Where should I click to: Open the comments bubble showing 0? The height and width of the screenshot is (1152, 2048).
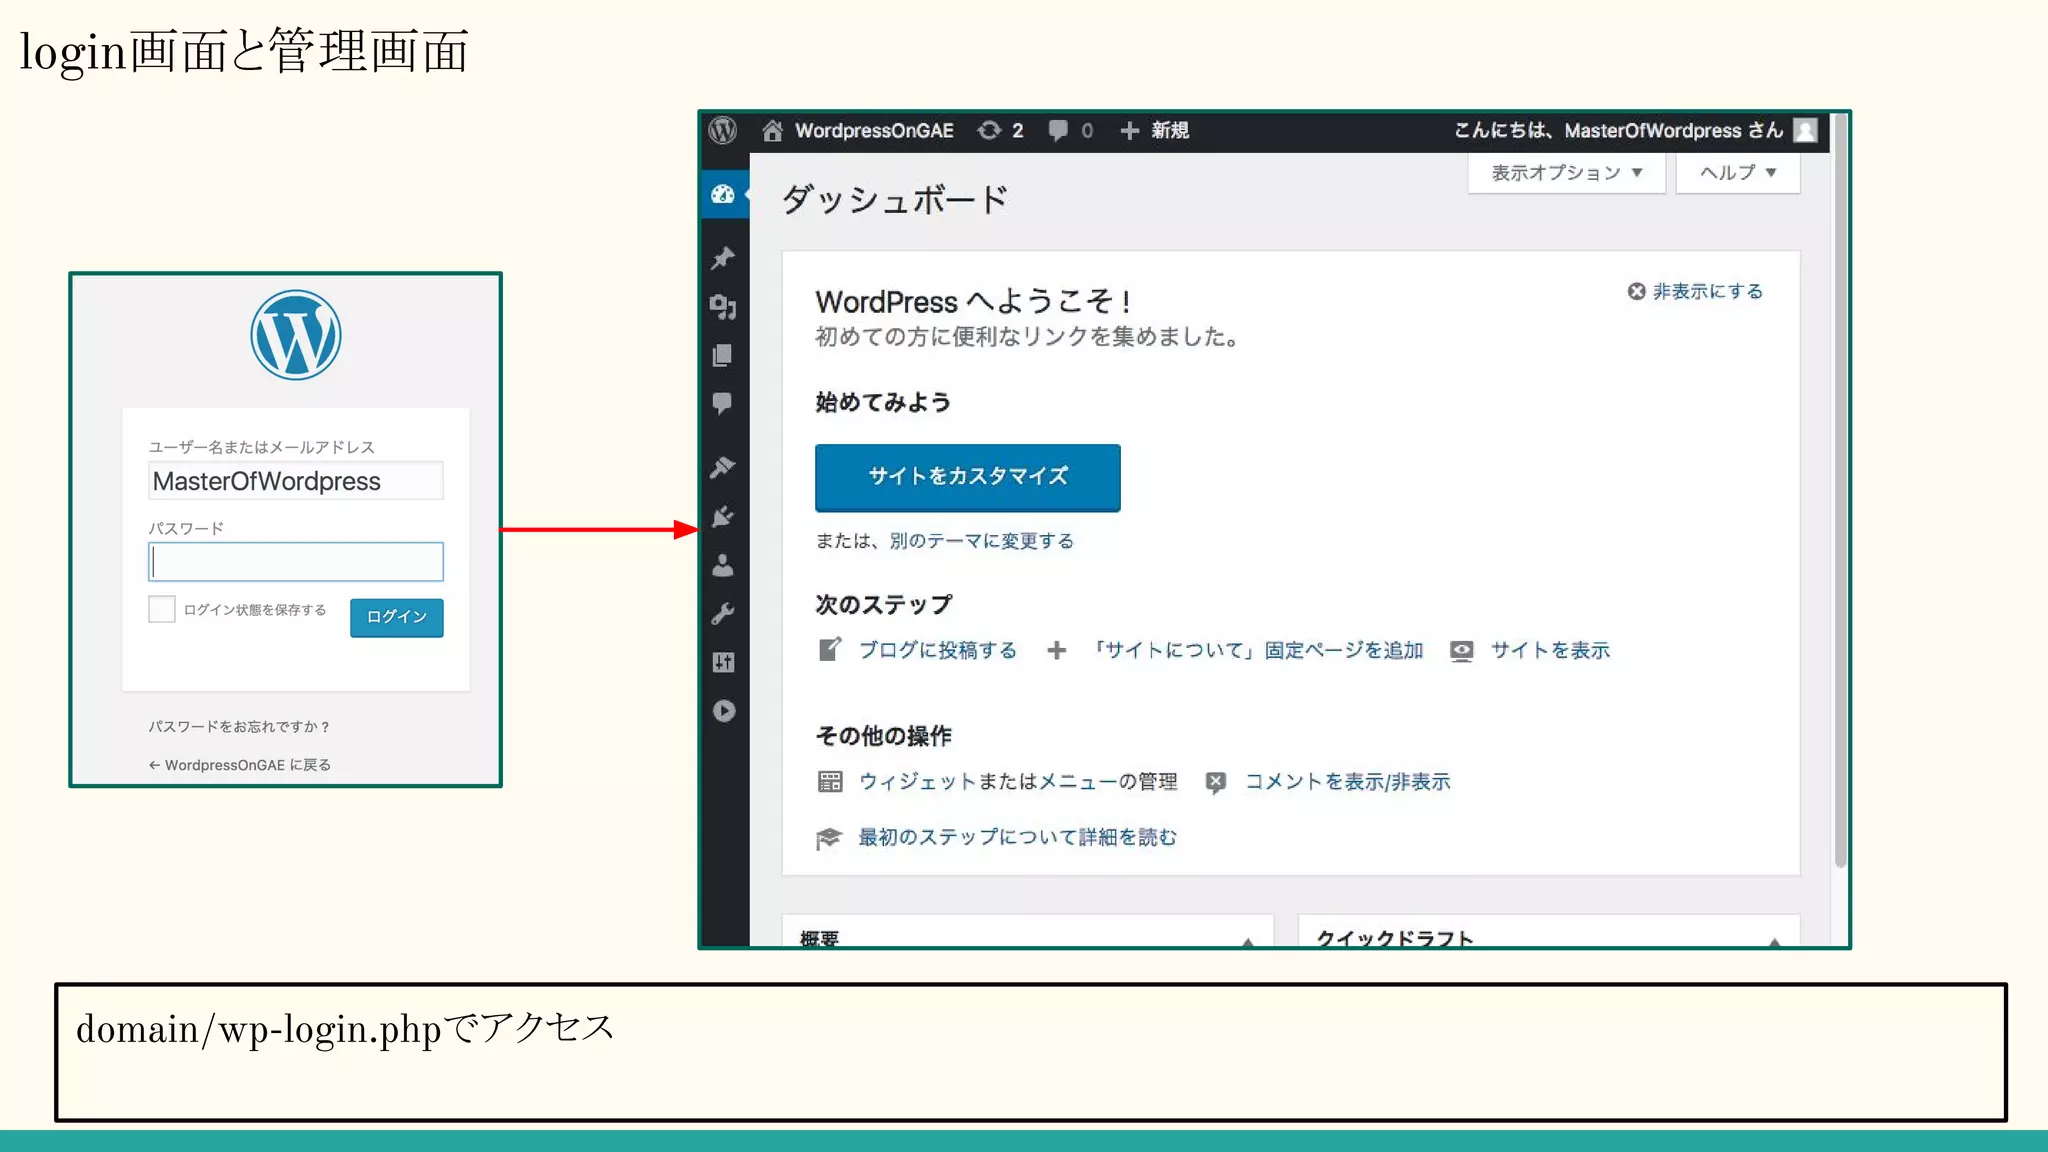tap(1070, 131)
